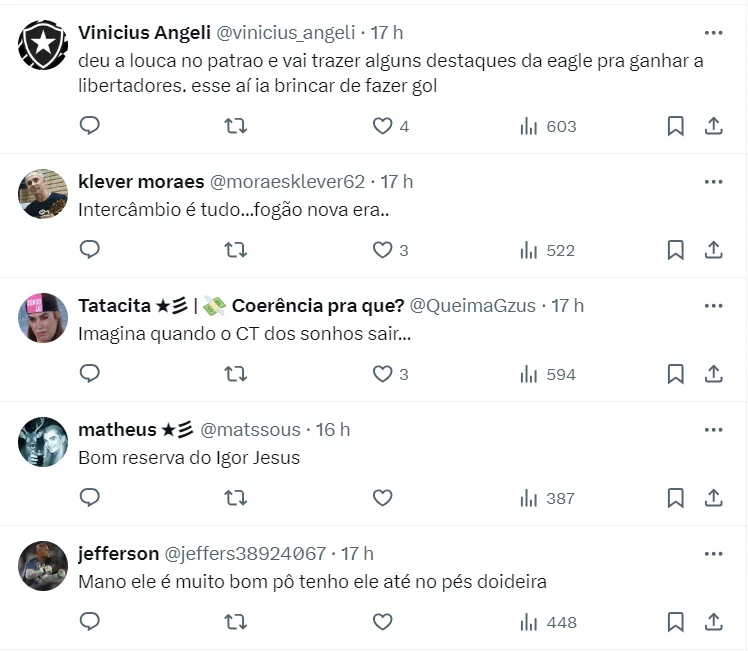Like Tatacita's tweet about CT dos sonhos
The height and width of the screenshot is (651, 748).
pyautogui.click(x=382, y=374)
